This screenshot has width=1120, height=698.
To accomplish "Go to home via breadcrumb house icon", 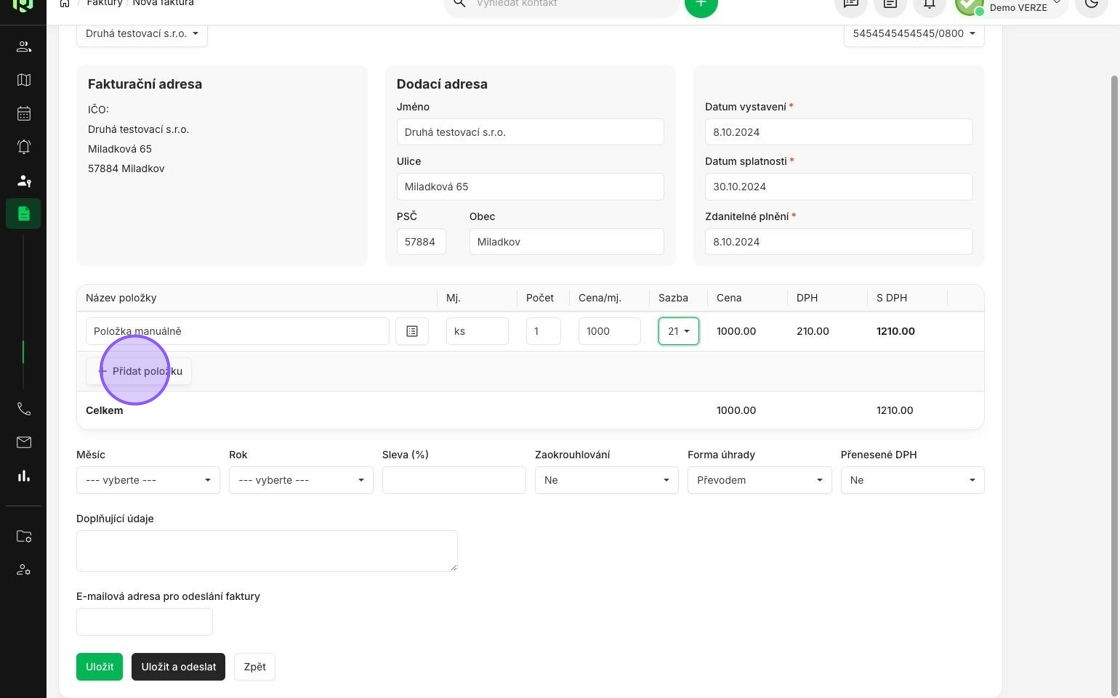I will point(64,4).
